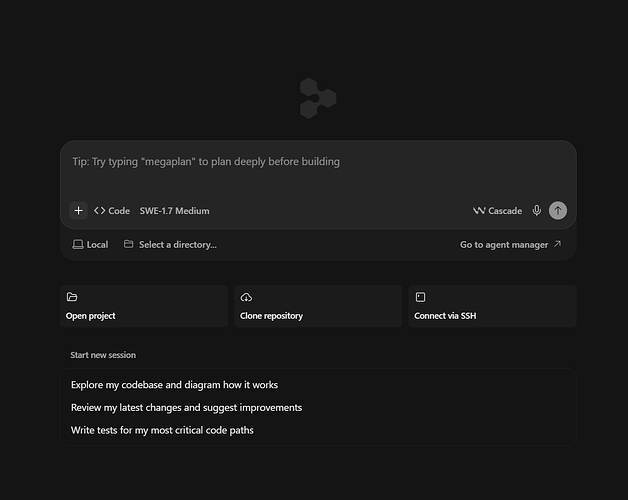Follow Go to agent manager link
Image resolution: width=628 pixels, height=500 pixels.
pos(511,244)
